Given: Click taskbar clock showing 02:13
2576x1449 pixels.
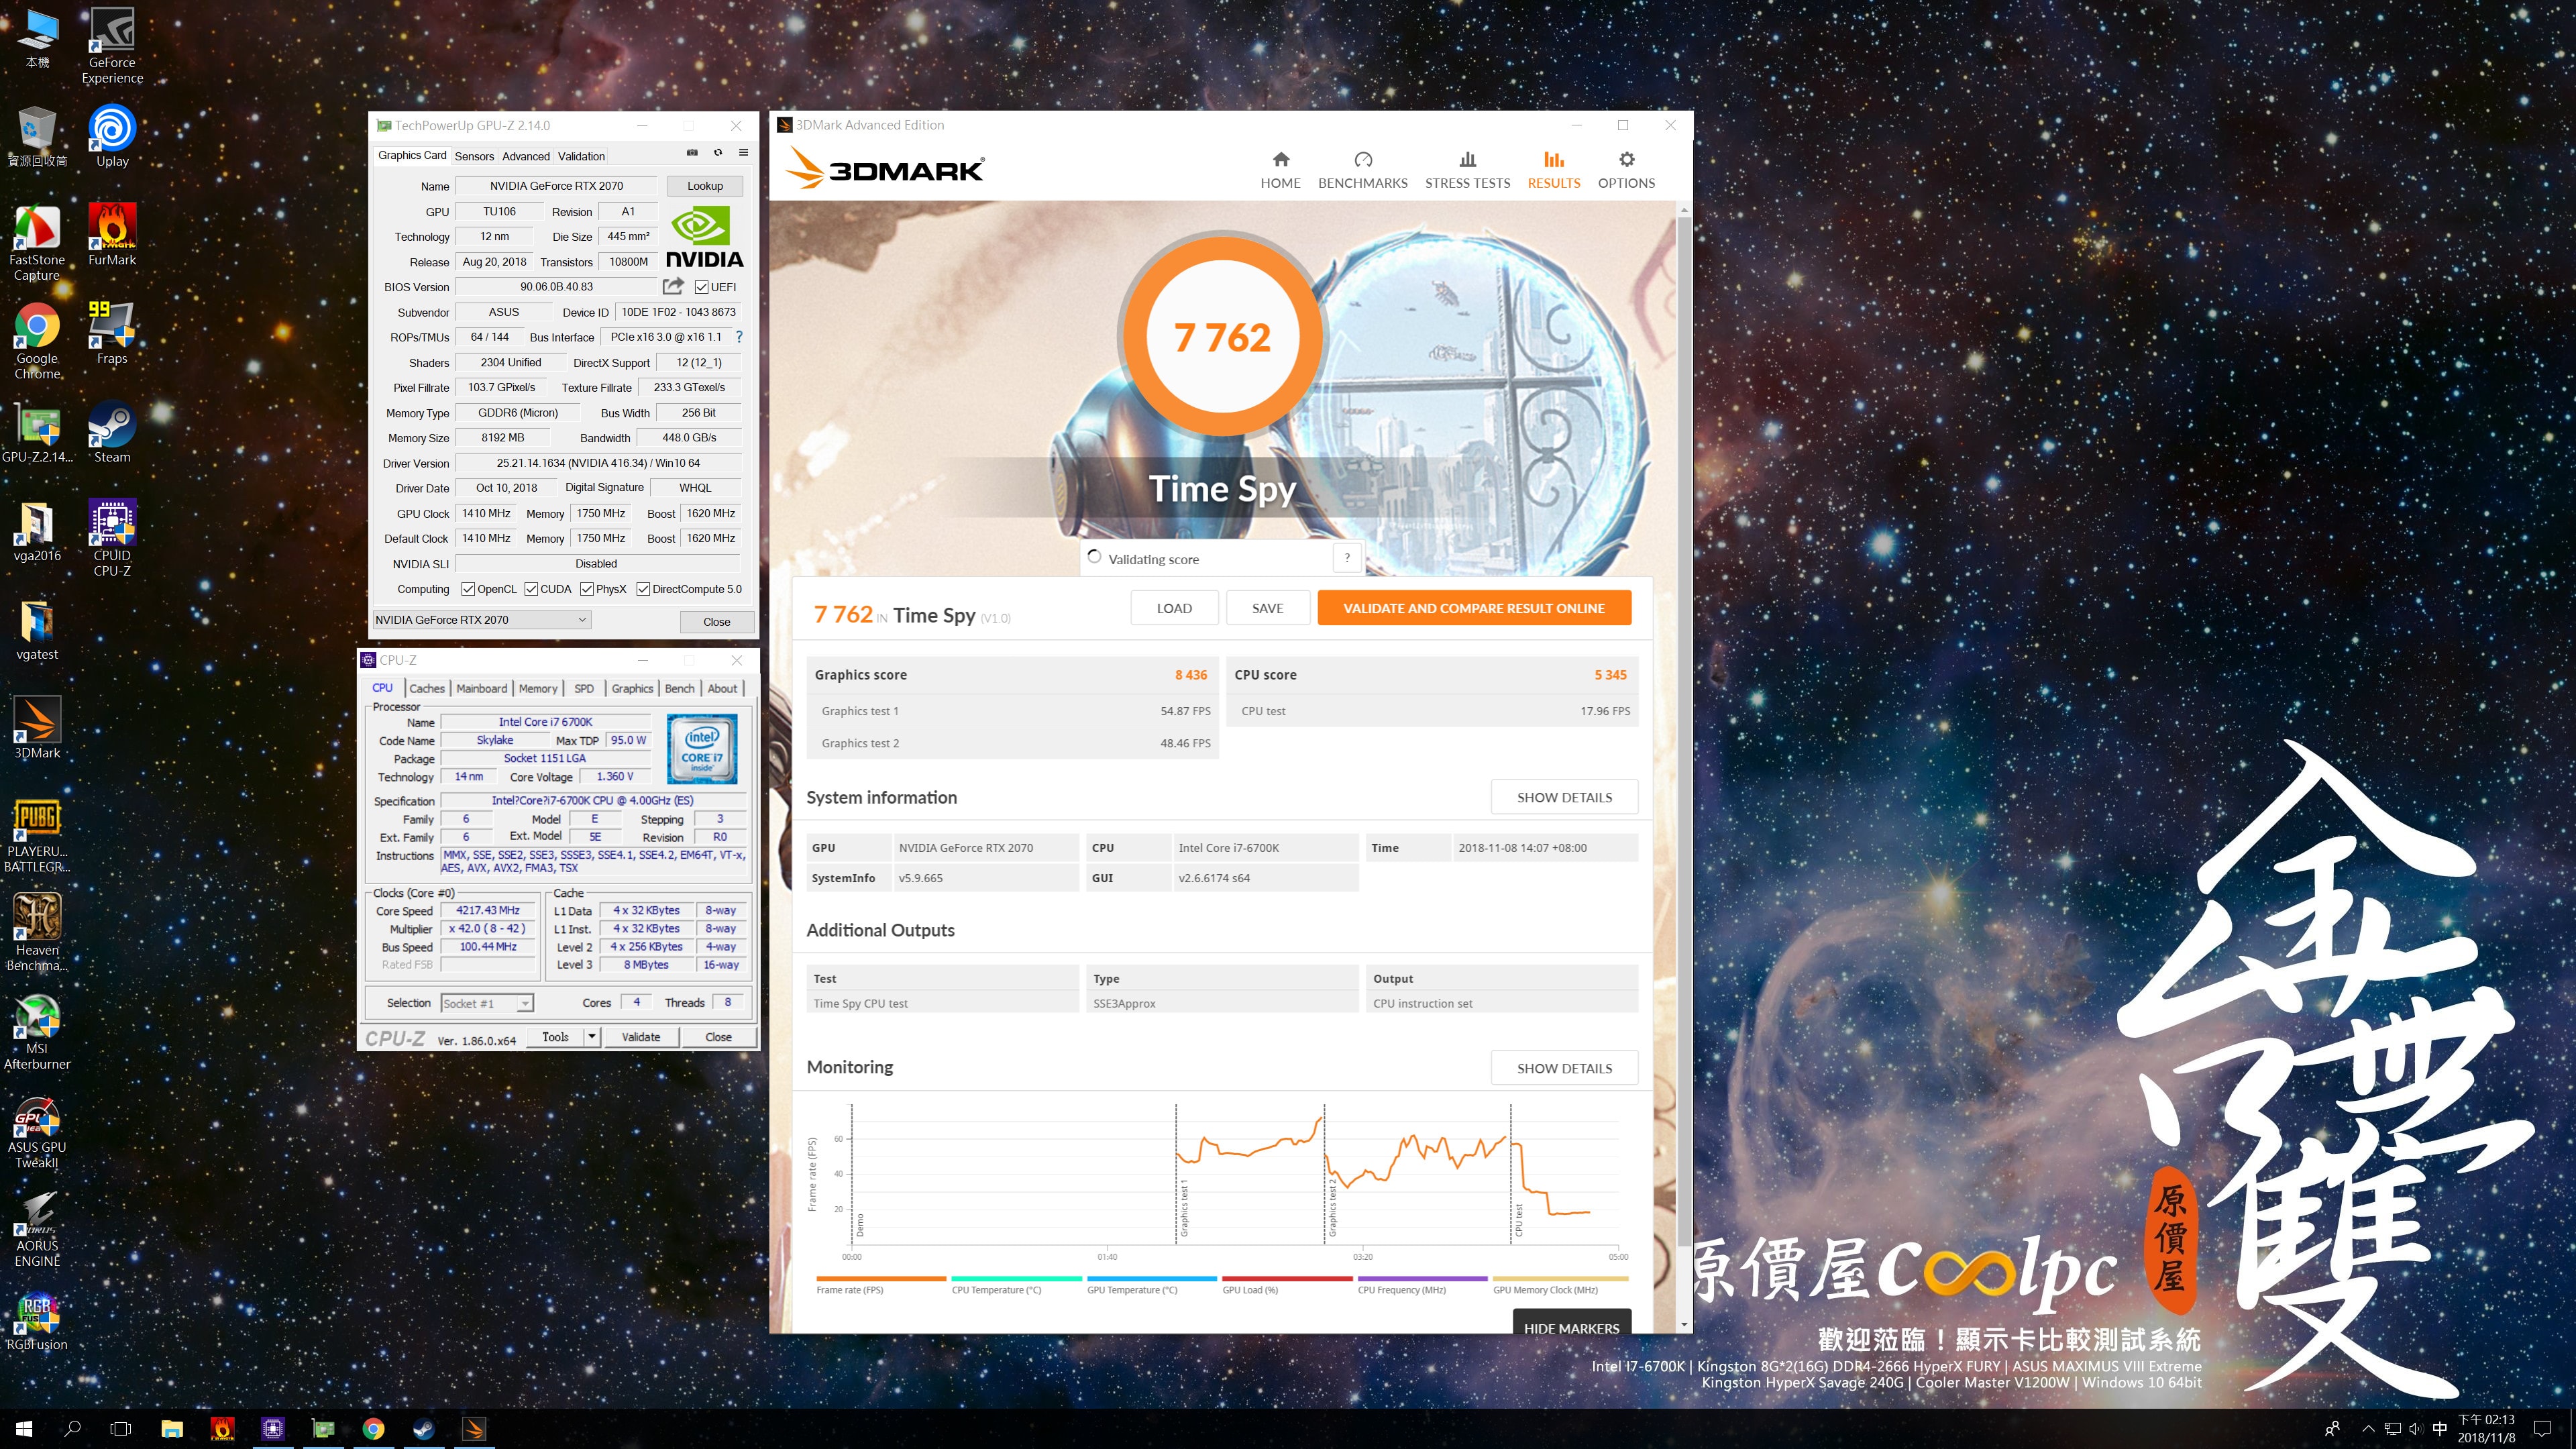Looking at the screenshot, I should tap(2486, 1429).
